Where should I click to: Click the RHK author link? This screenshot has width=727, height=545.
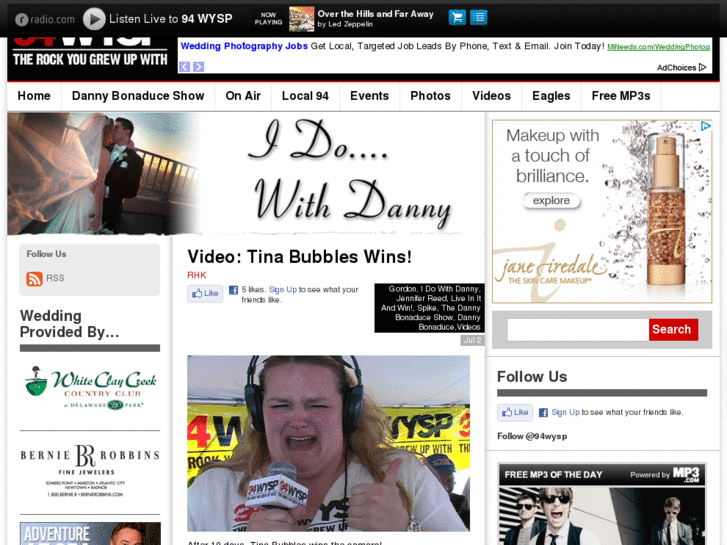(x=197, y=275)
